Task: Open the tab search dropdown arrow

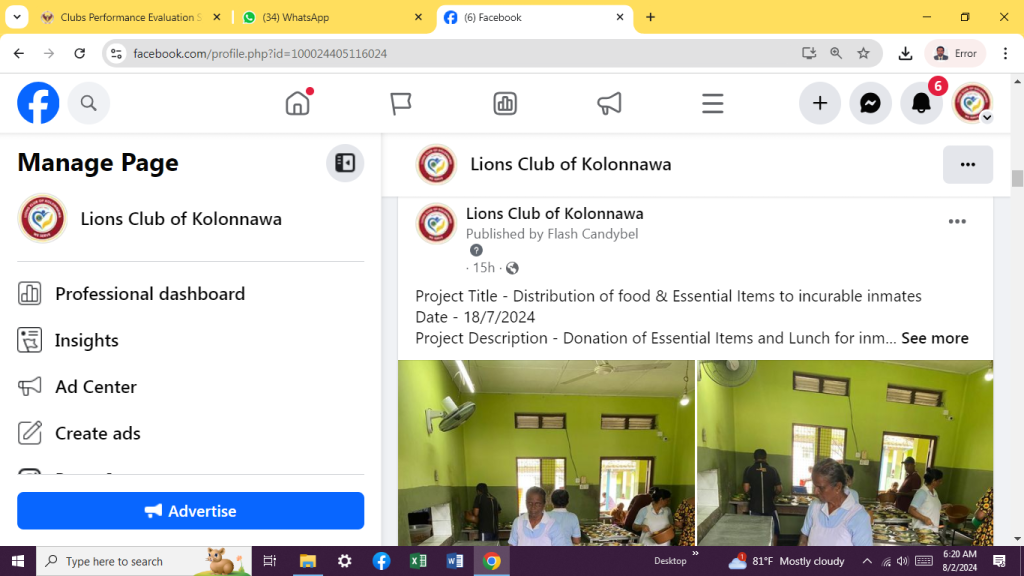Action: [17, 17]
